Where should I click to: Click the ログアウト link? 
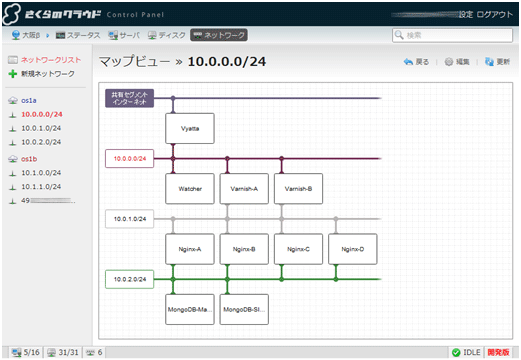pos(495,14)
